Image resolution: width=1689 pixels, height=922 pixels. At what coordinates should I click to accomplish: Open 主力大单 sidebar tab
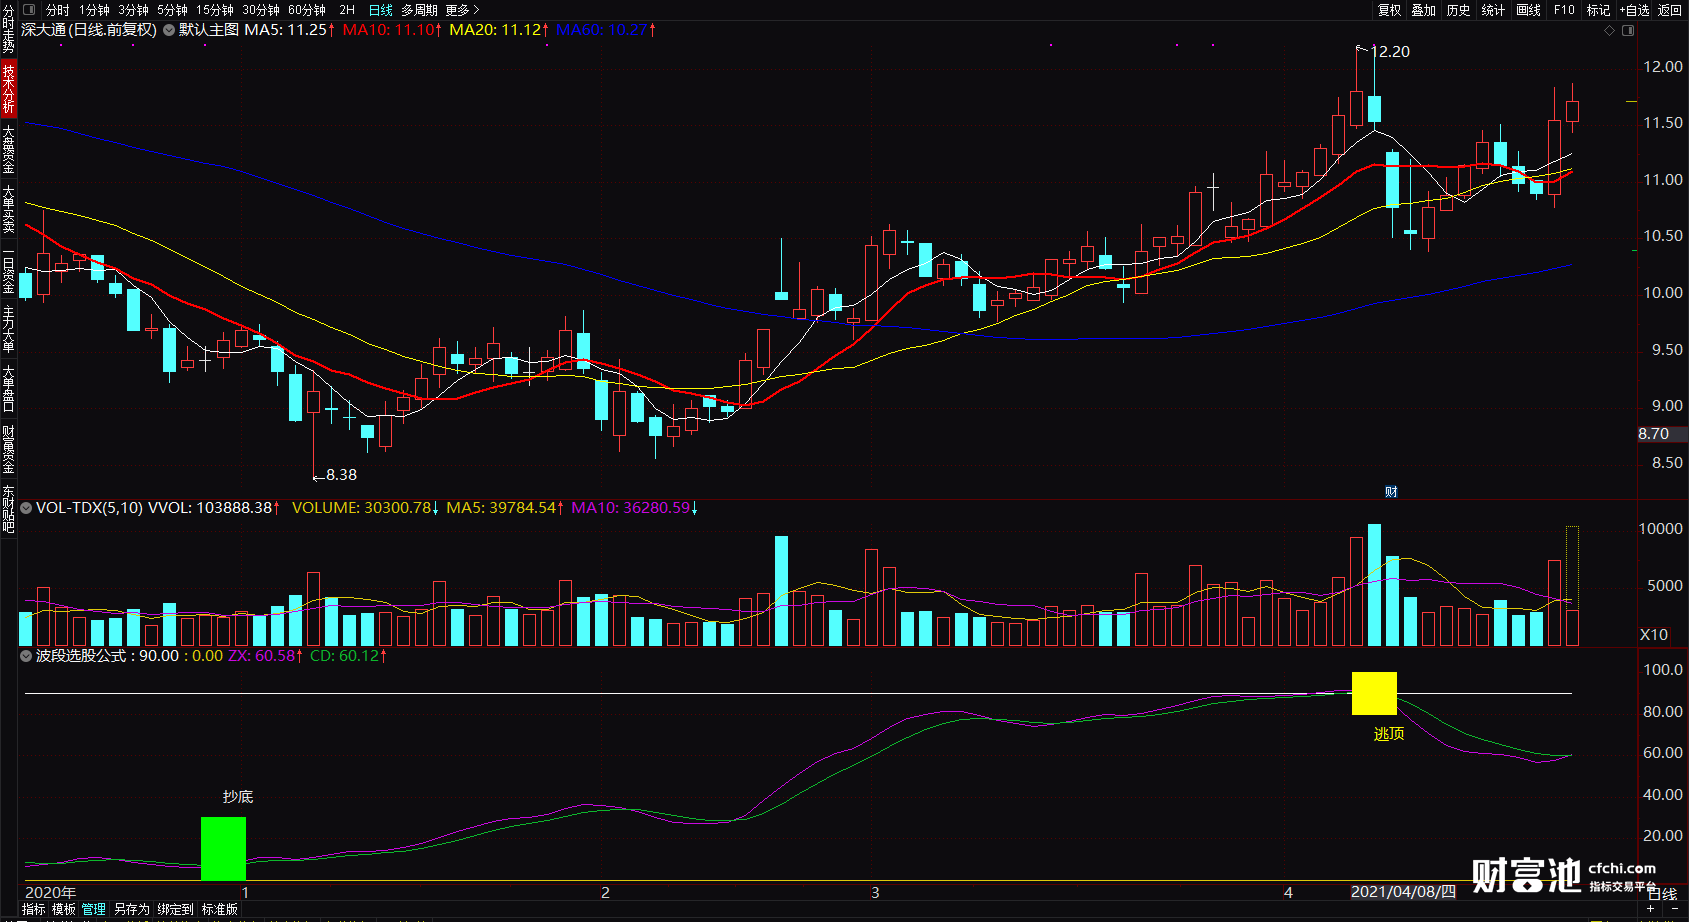(8, 330)
